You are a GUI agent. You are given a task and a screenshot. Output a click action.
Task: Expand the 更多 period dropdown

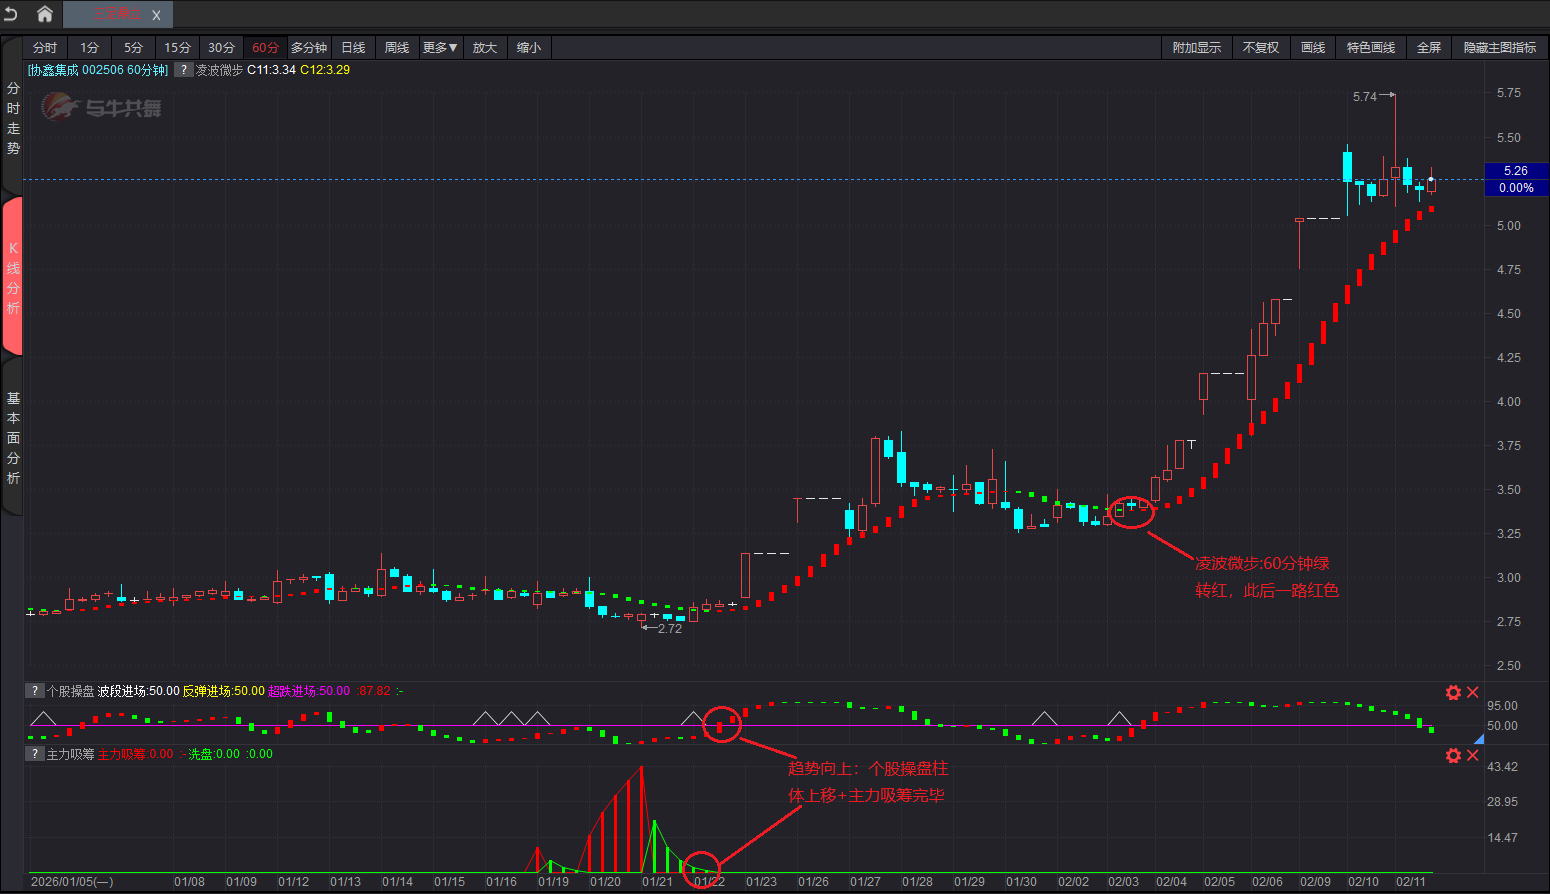(440, 48)
